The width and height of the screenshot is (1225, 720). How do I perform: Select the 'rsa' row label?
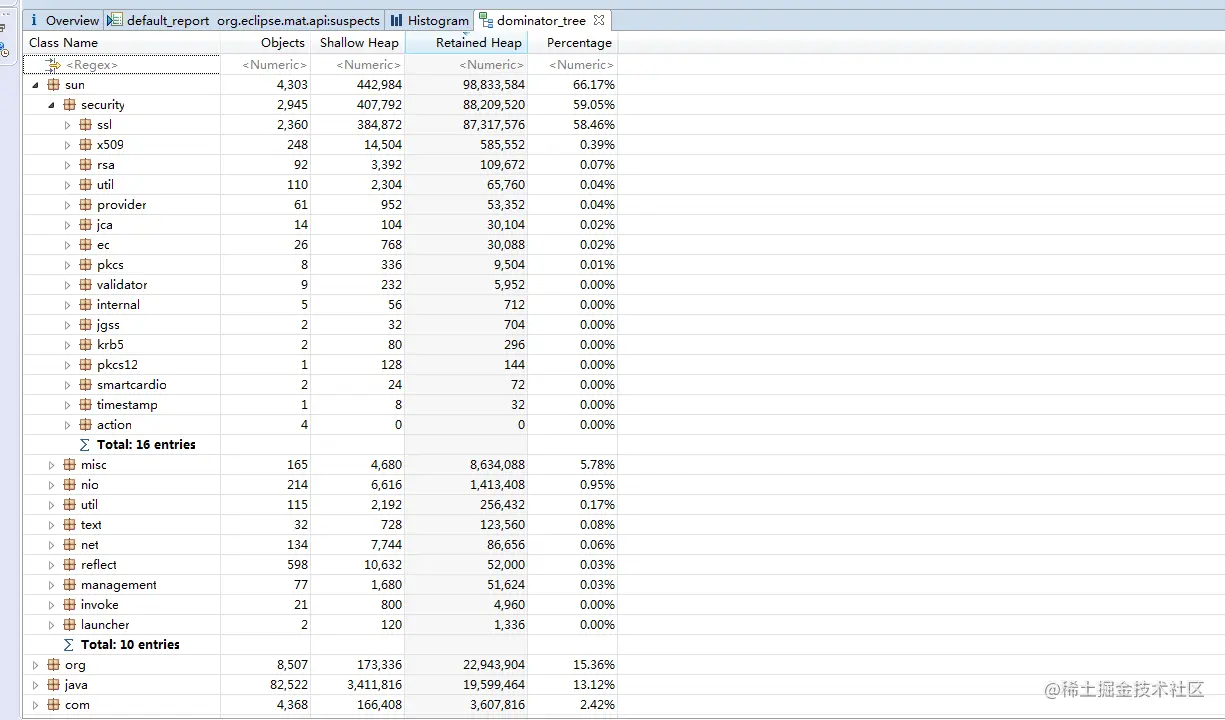point(106,165)
